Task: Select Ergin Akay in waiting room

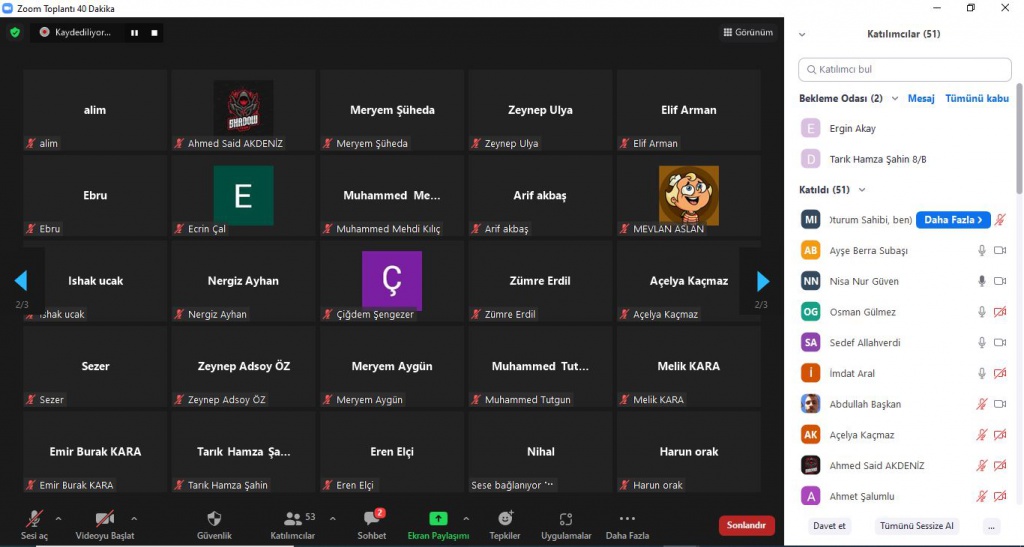Action: (x=904, y=129)
